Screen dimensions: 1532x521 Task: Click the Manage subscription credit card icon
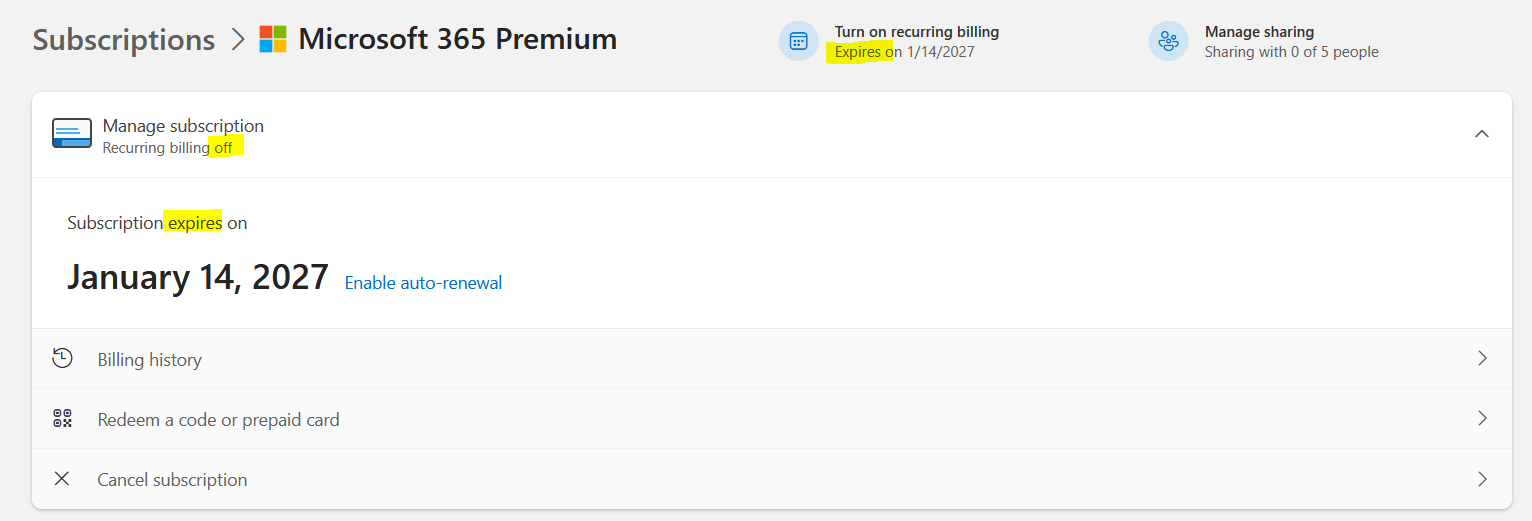point(72,135)
